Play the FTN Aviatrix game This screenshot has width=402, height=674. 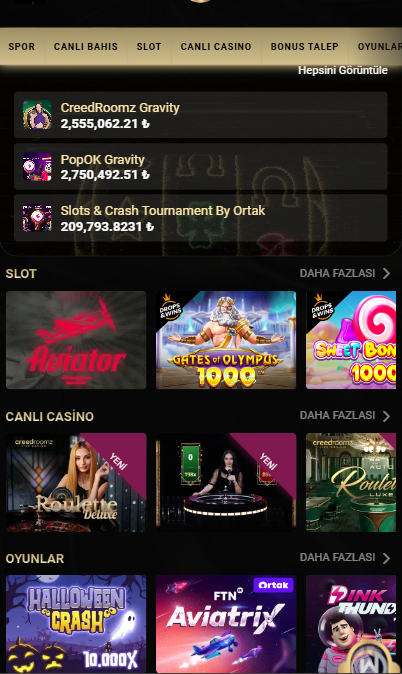coord(226,624)
